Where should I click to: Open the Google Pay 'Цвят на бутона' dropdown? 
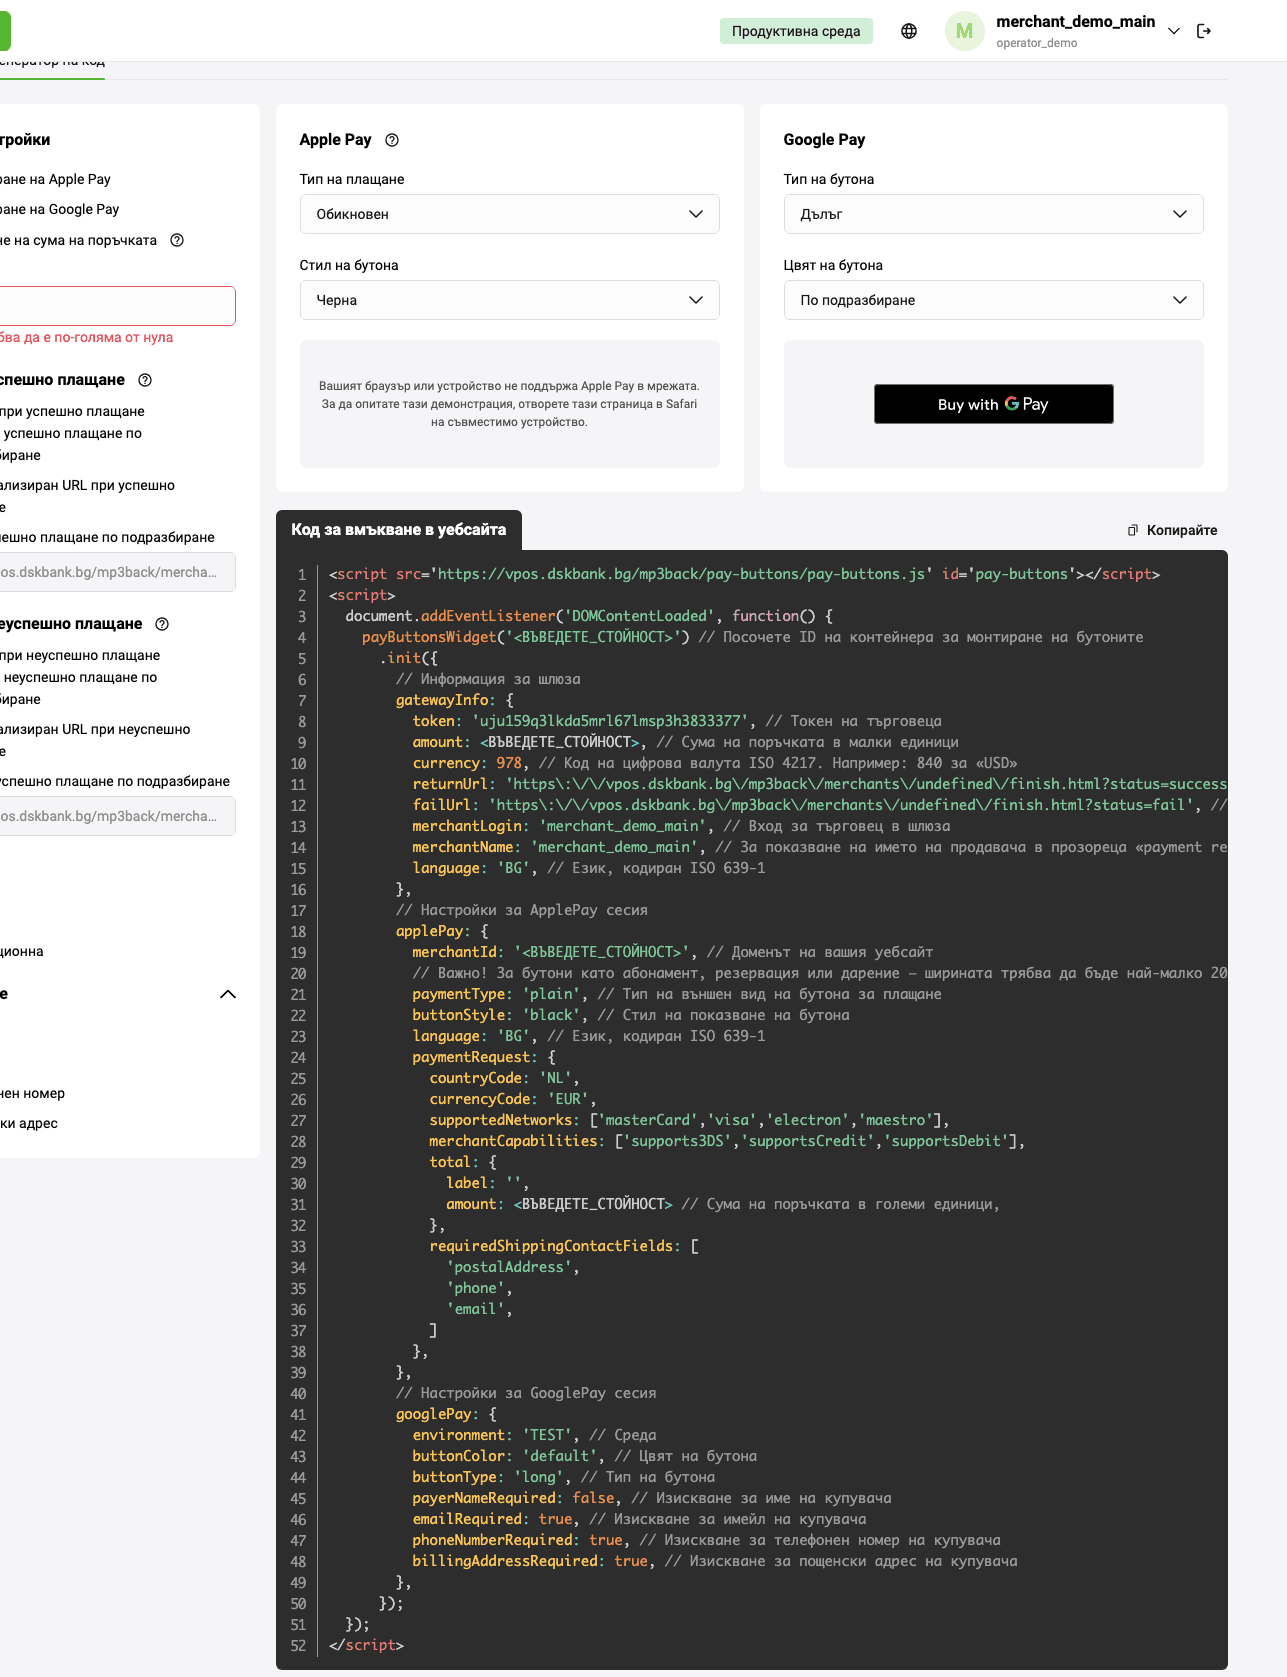coord(994,300)
